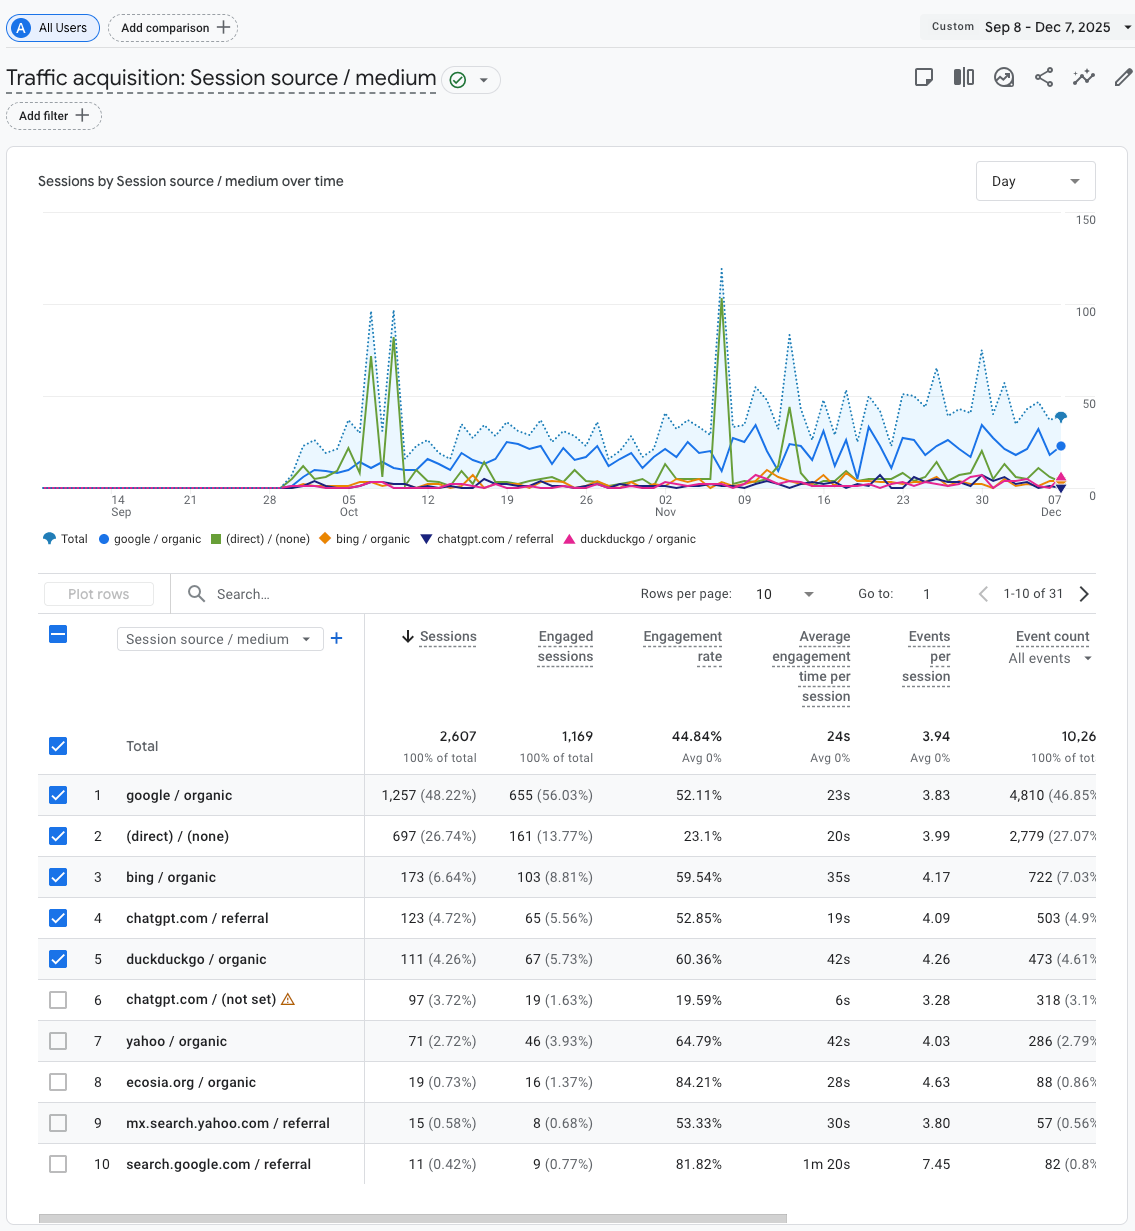
Task: Click the bing / organic orange legend marker
Action: coord(324,539)
